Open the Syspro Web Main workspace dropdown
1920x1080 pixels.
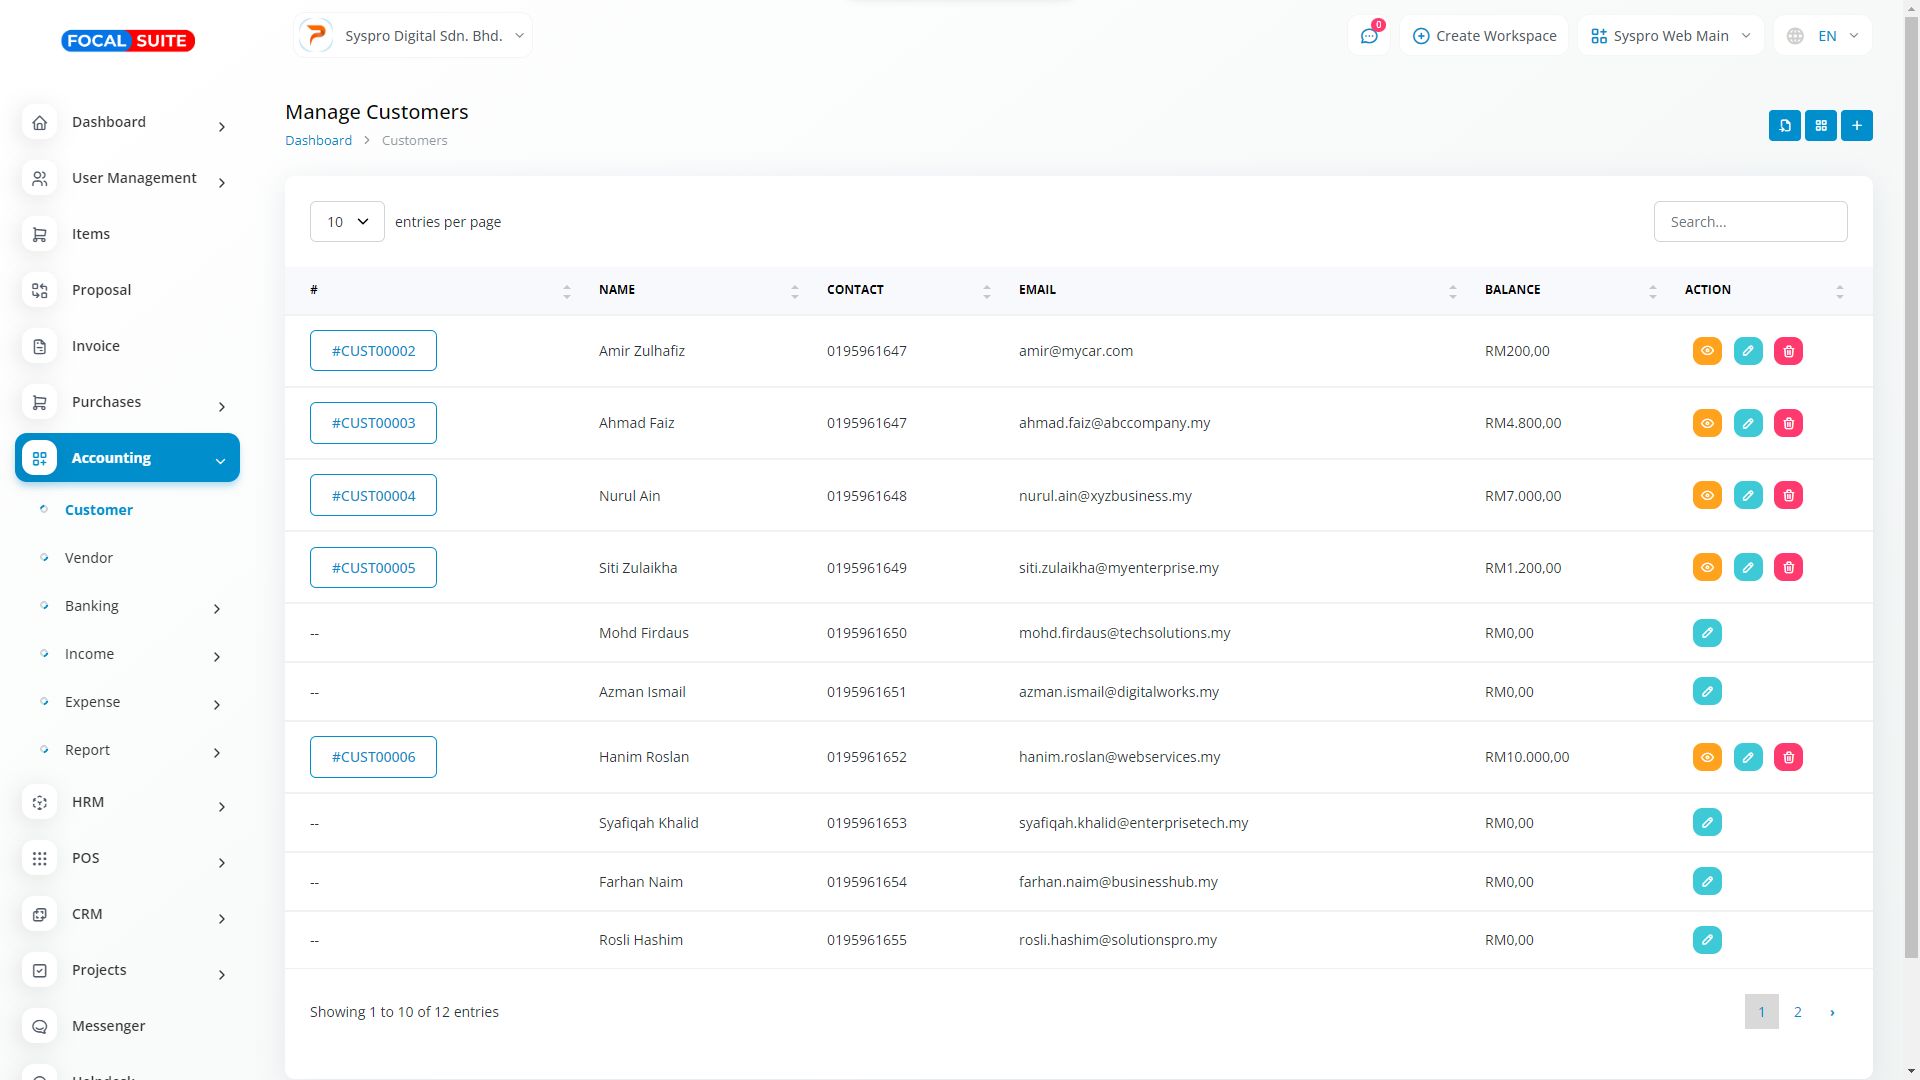pyautogui.click(x=1670, y=36)
